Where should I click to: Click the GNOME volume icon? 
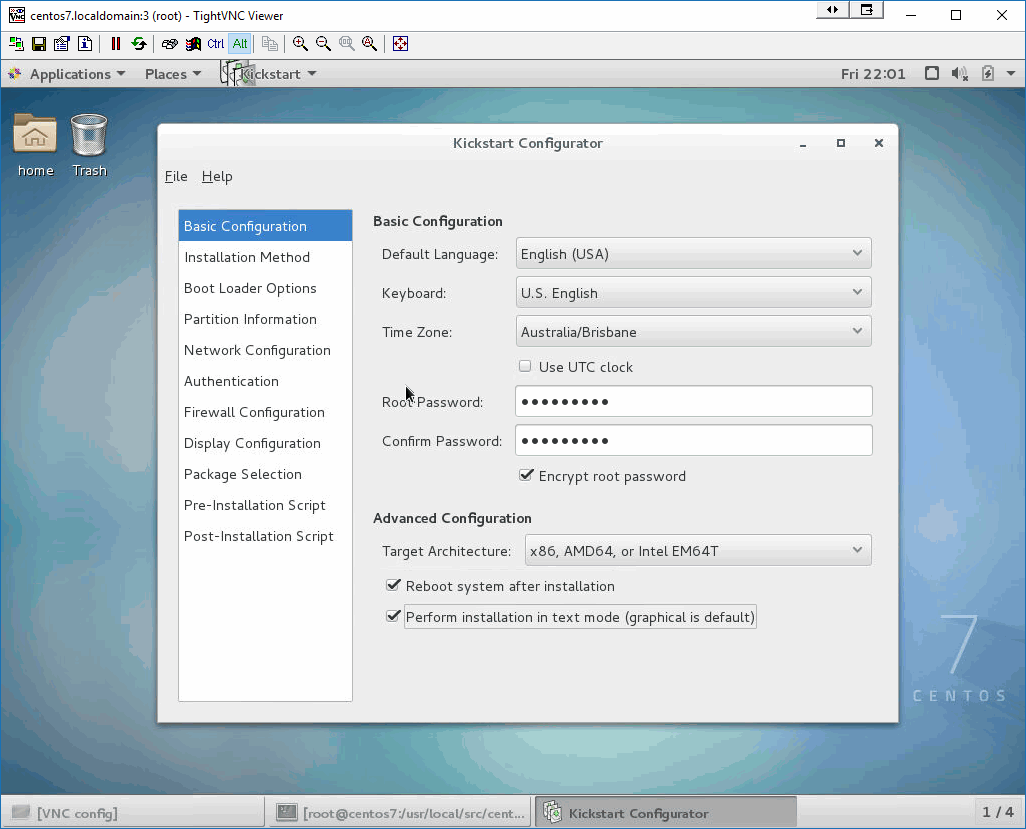(x=960, y=74)
